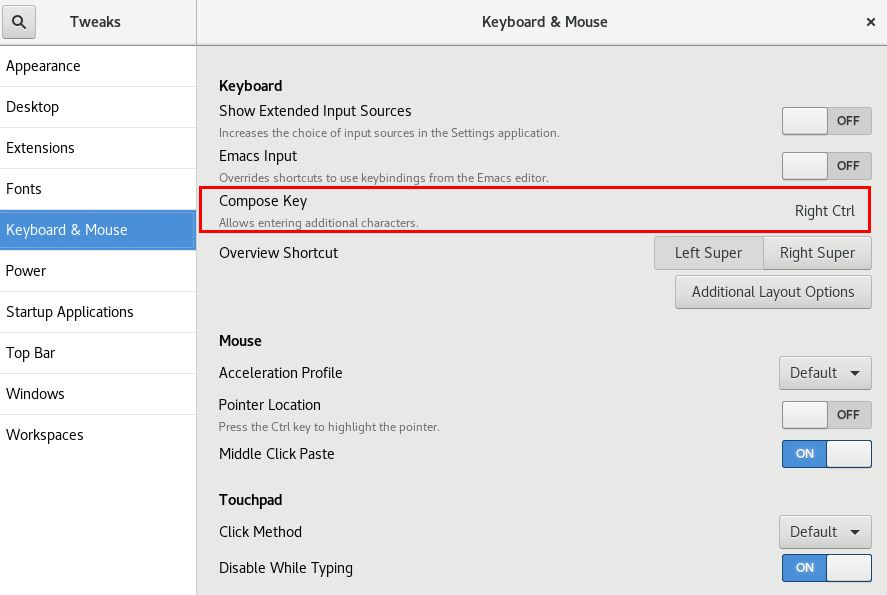Click the search magnifier icon
The image size is (887, 595).
(x=20, y=22)
